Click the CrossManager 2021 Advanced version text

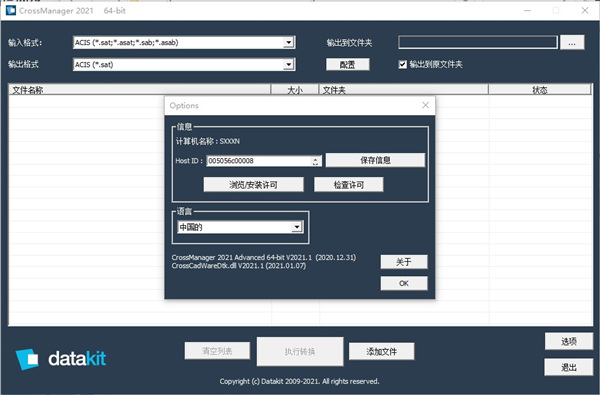pyautogui.click(x=264, y=257)
